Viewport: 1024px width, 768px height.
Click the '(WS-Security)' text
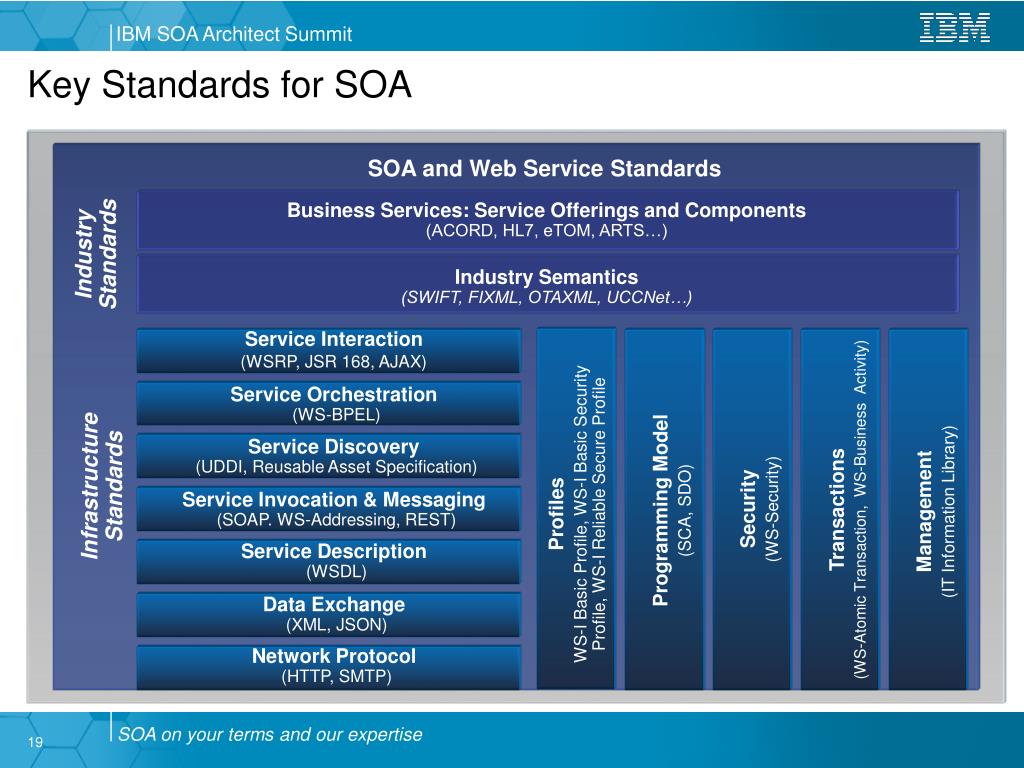pos(773,509)
